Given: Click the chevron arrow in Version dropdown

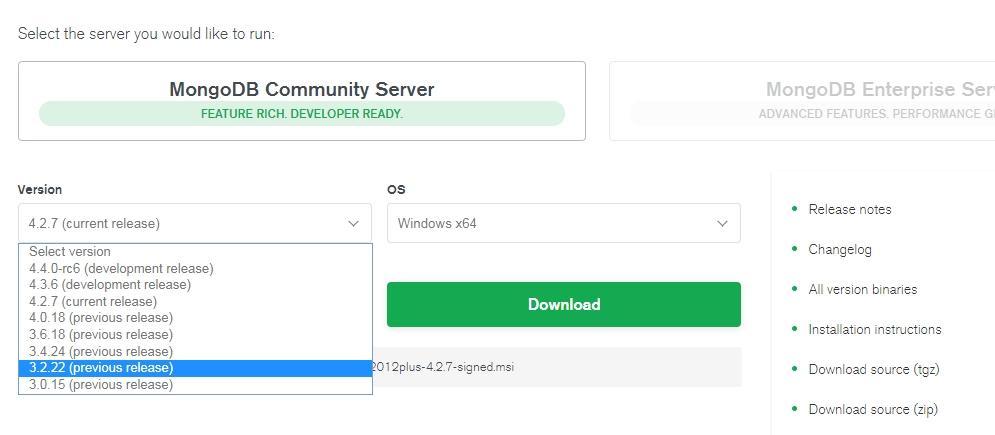Looking at the screenshot, I should click(x=353, y=223).
